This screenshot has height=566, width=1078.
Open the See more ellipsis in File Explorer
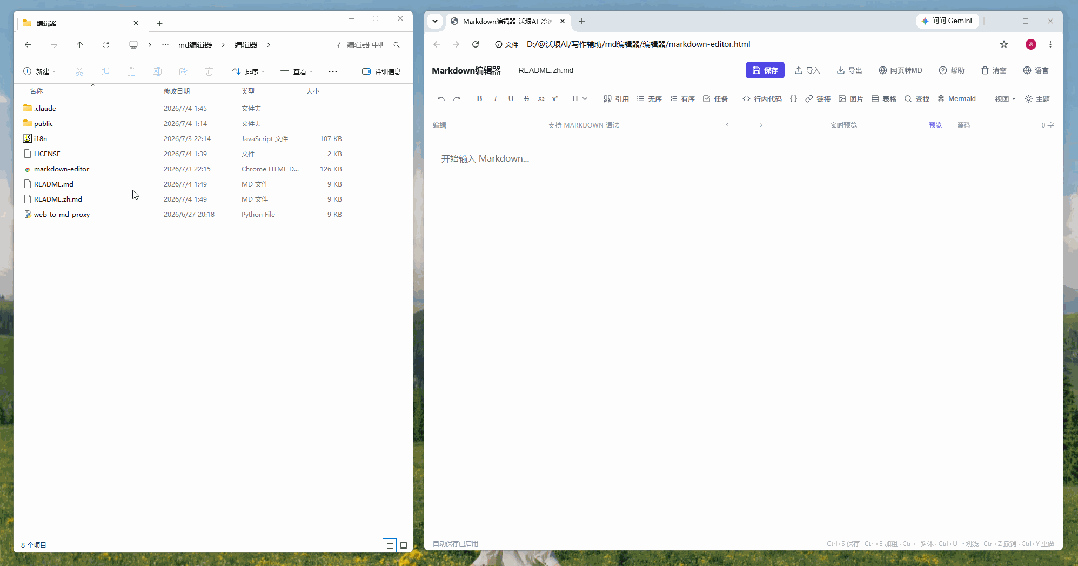tap(333, 72)
